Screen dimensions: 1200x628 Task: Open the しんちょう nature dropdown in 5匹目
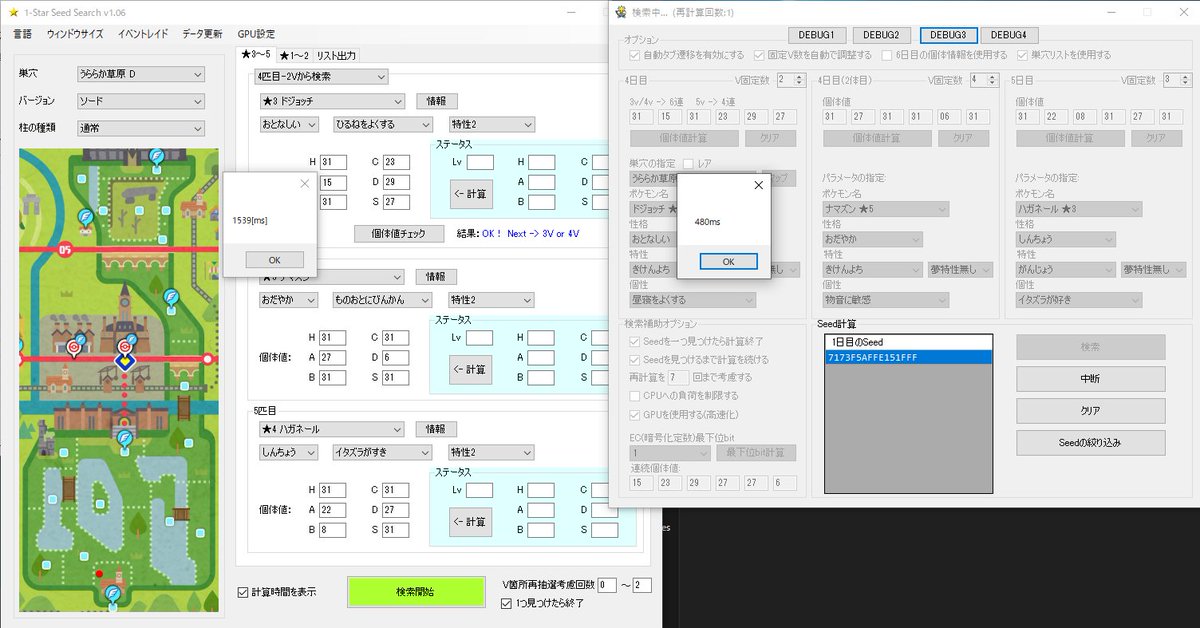(289, 452)
